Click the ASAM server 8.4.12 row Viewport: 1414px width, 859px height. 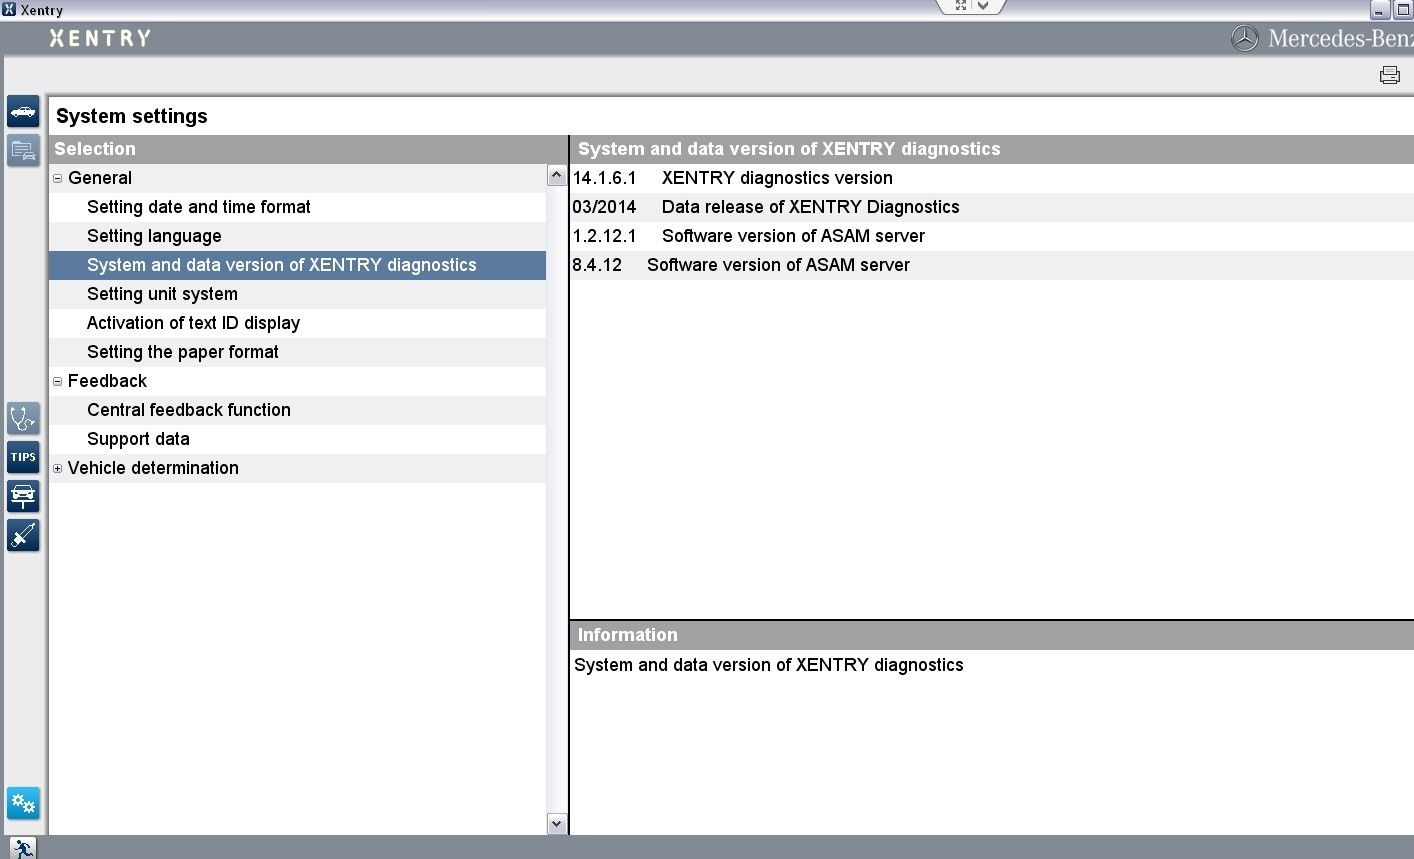[991, 265]
